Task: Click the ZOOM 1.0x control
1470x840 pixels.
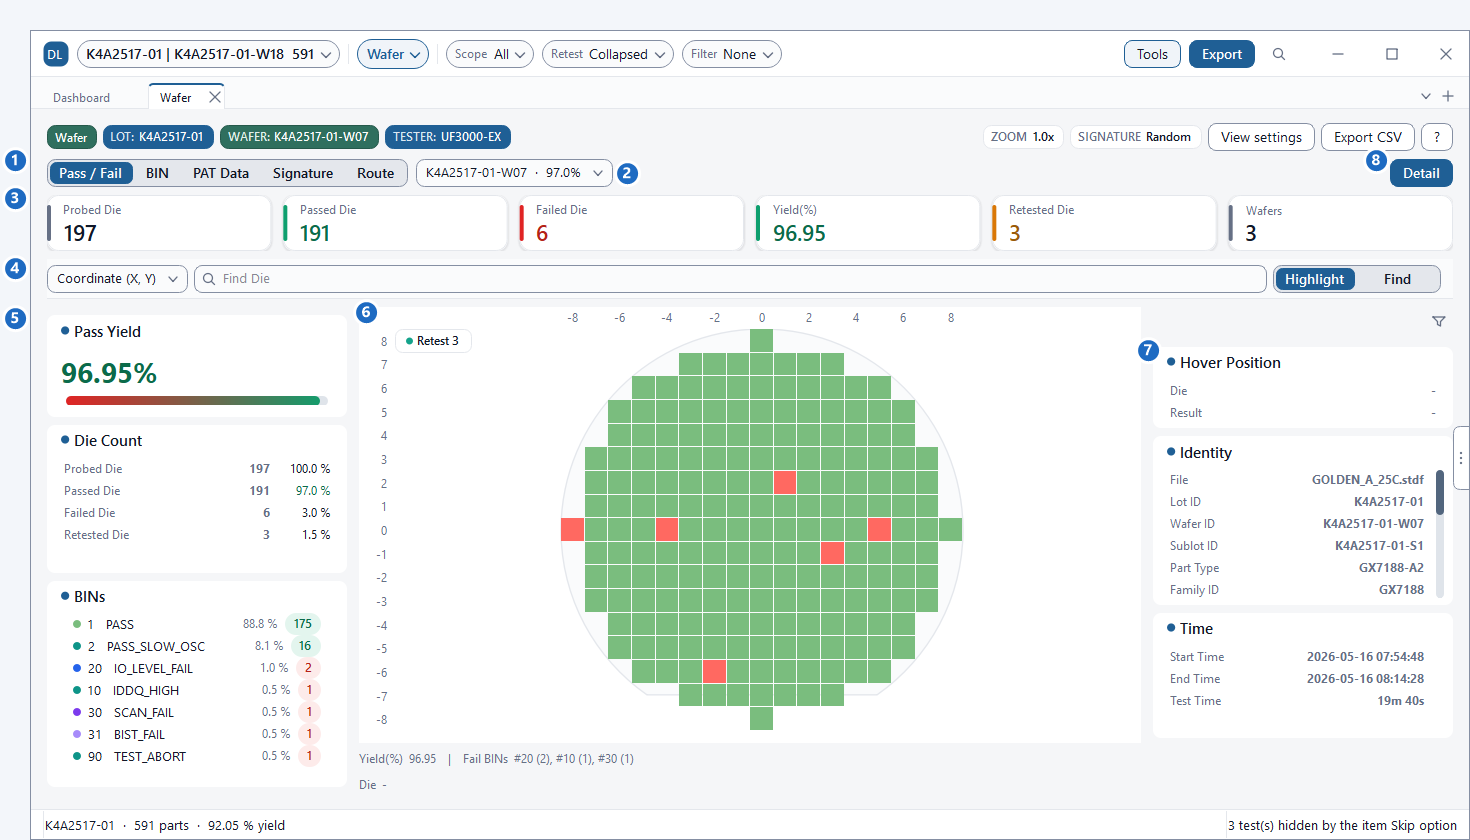Action: [x=1023, y=137]
